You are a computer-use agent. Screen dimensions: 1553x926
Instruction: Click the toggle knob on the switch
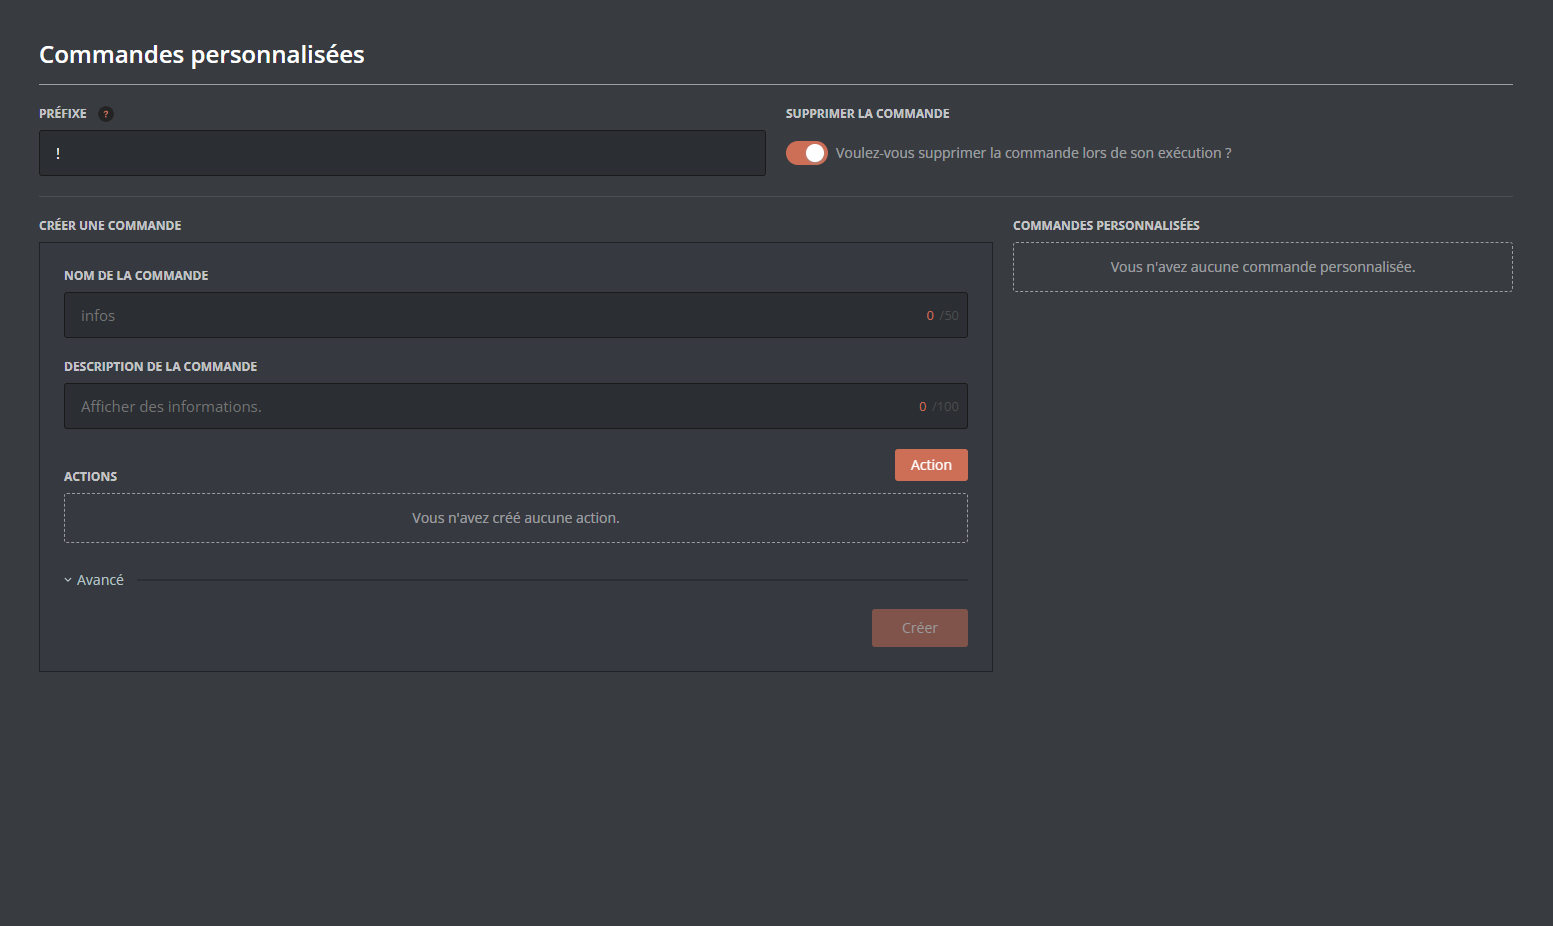(816, 152)
